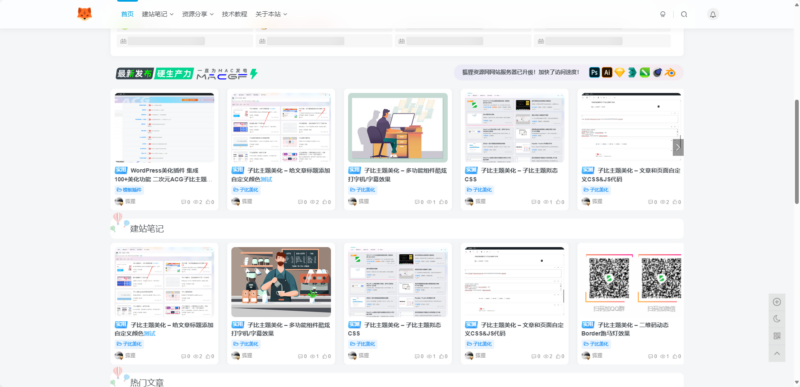
Task: Click the Illustrator Ai icon
Action: (607, 72)
